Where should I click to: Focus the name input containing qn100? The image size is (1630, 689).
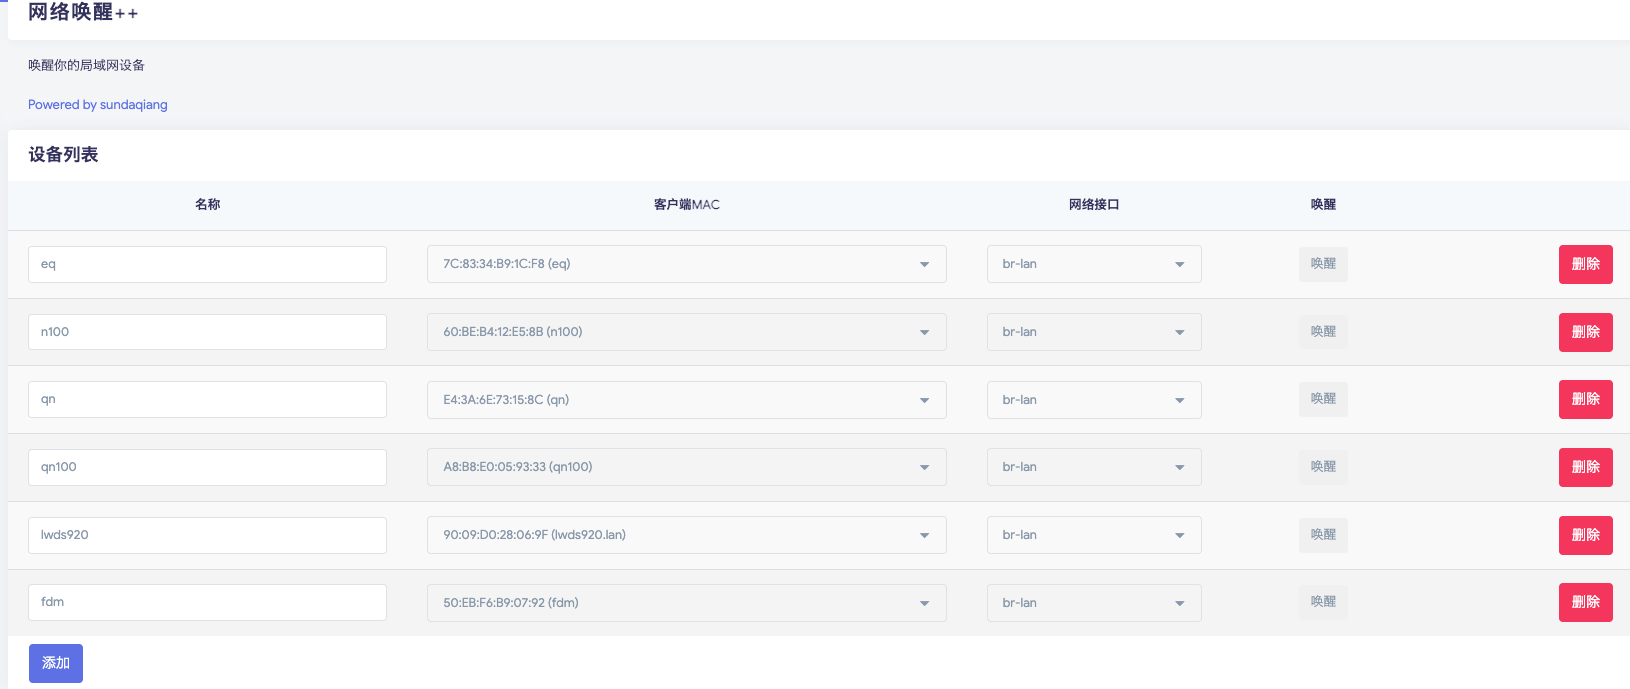[207, 467]
